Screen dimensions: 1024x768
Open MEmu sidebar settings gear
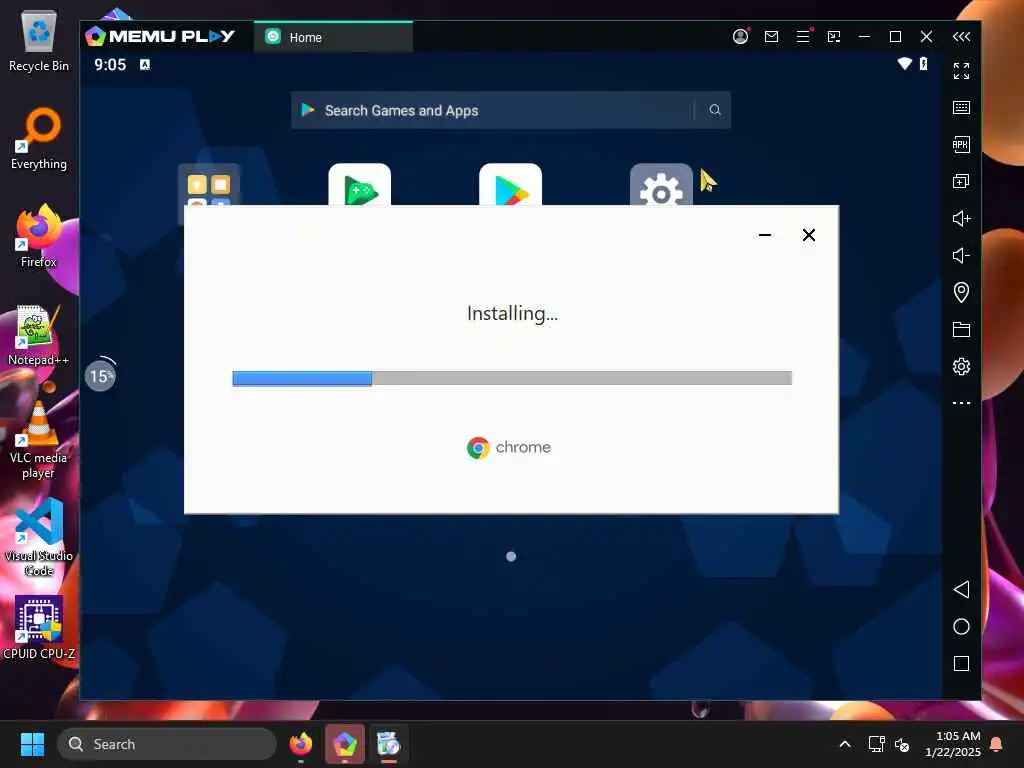(961, 366)
